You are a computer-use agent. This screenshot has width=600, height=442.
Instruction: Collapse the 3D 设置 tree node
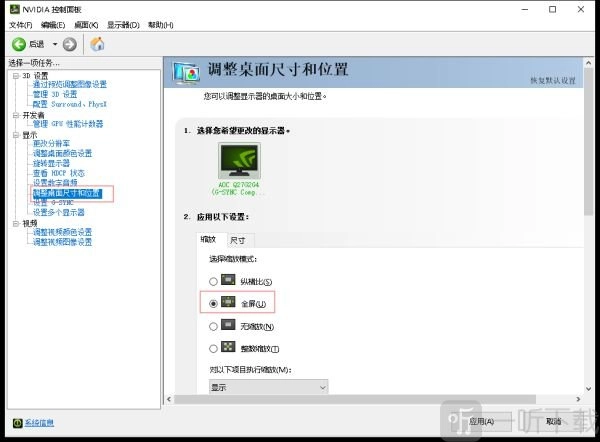click(15, 75)
